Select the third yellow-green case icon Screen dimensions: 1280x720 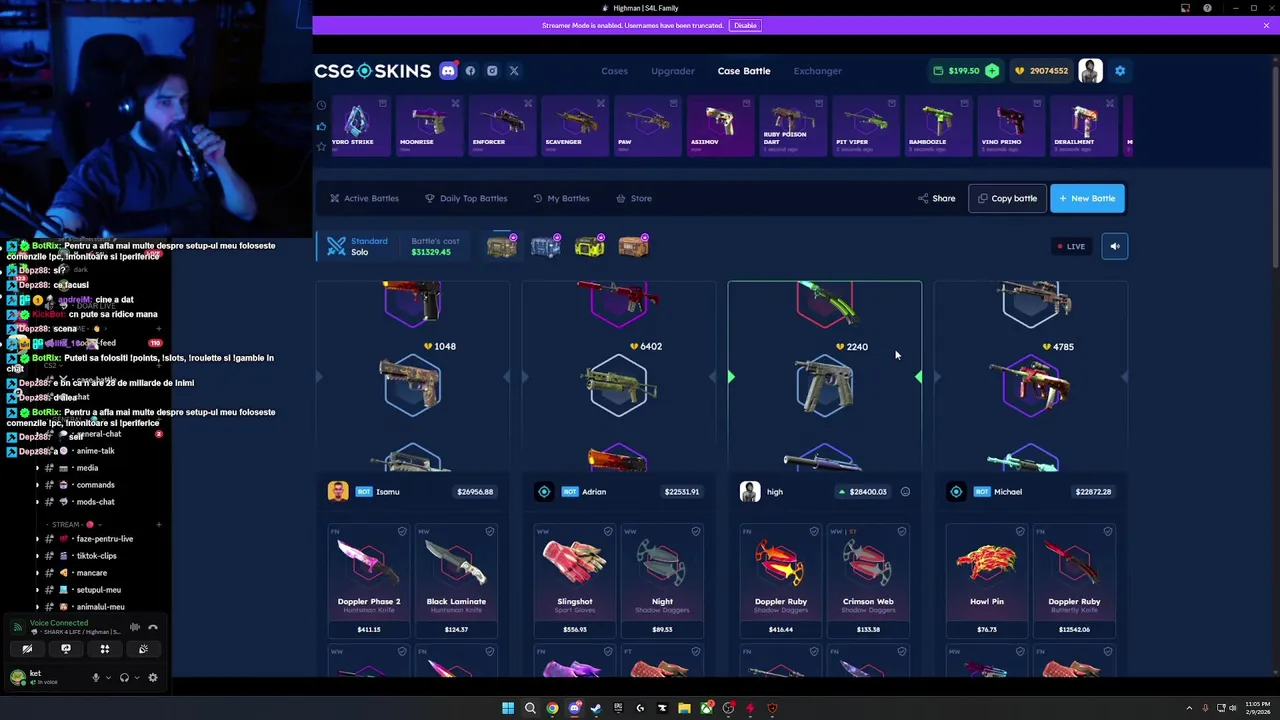pyautogui.click(x=590, y=246)
